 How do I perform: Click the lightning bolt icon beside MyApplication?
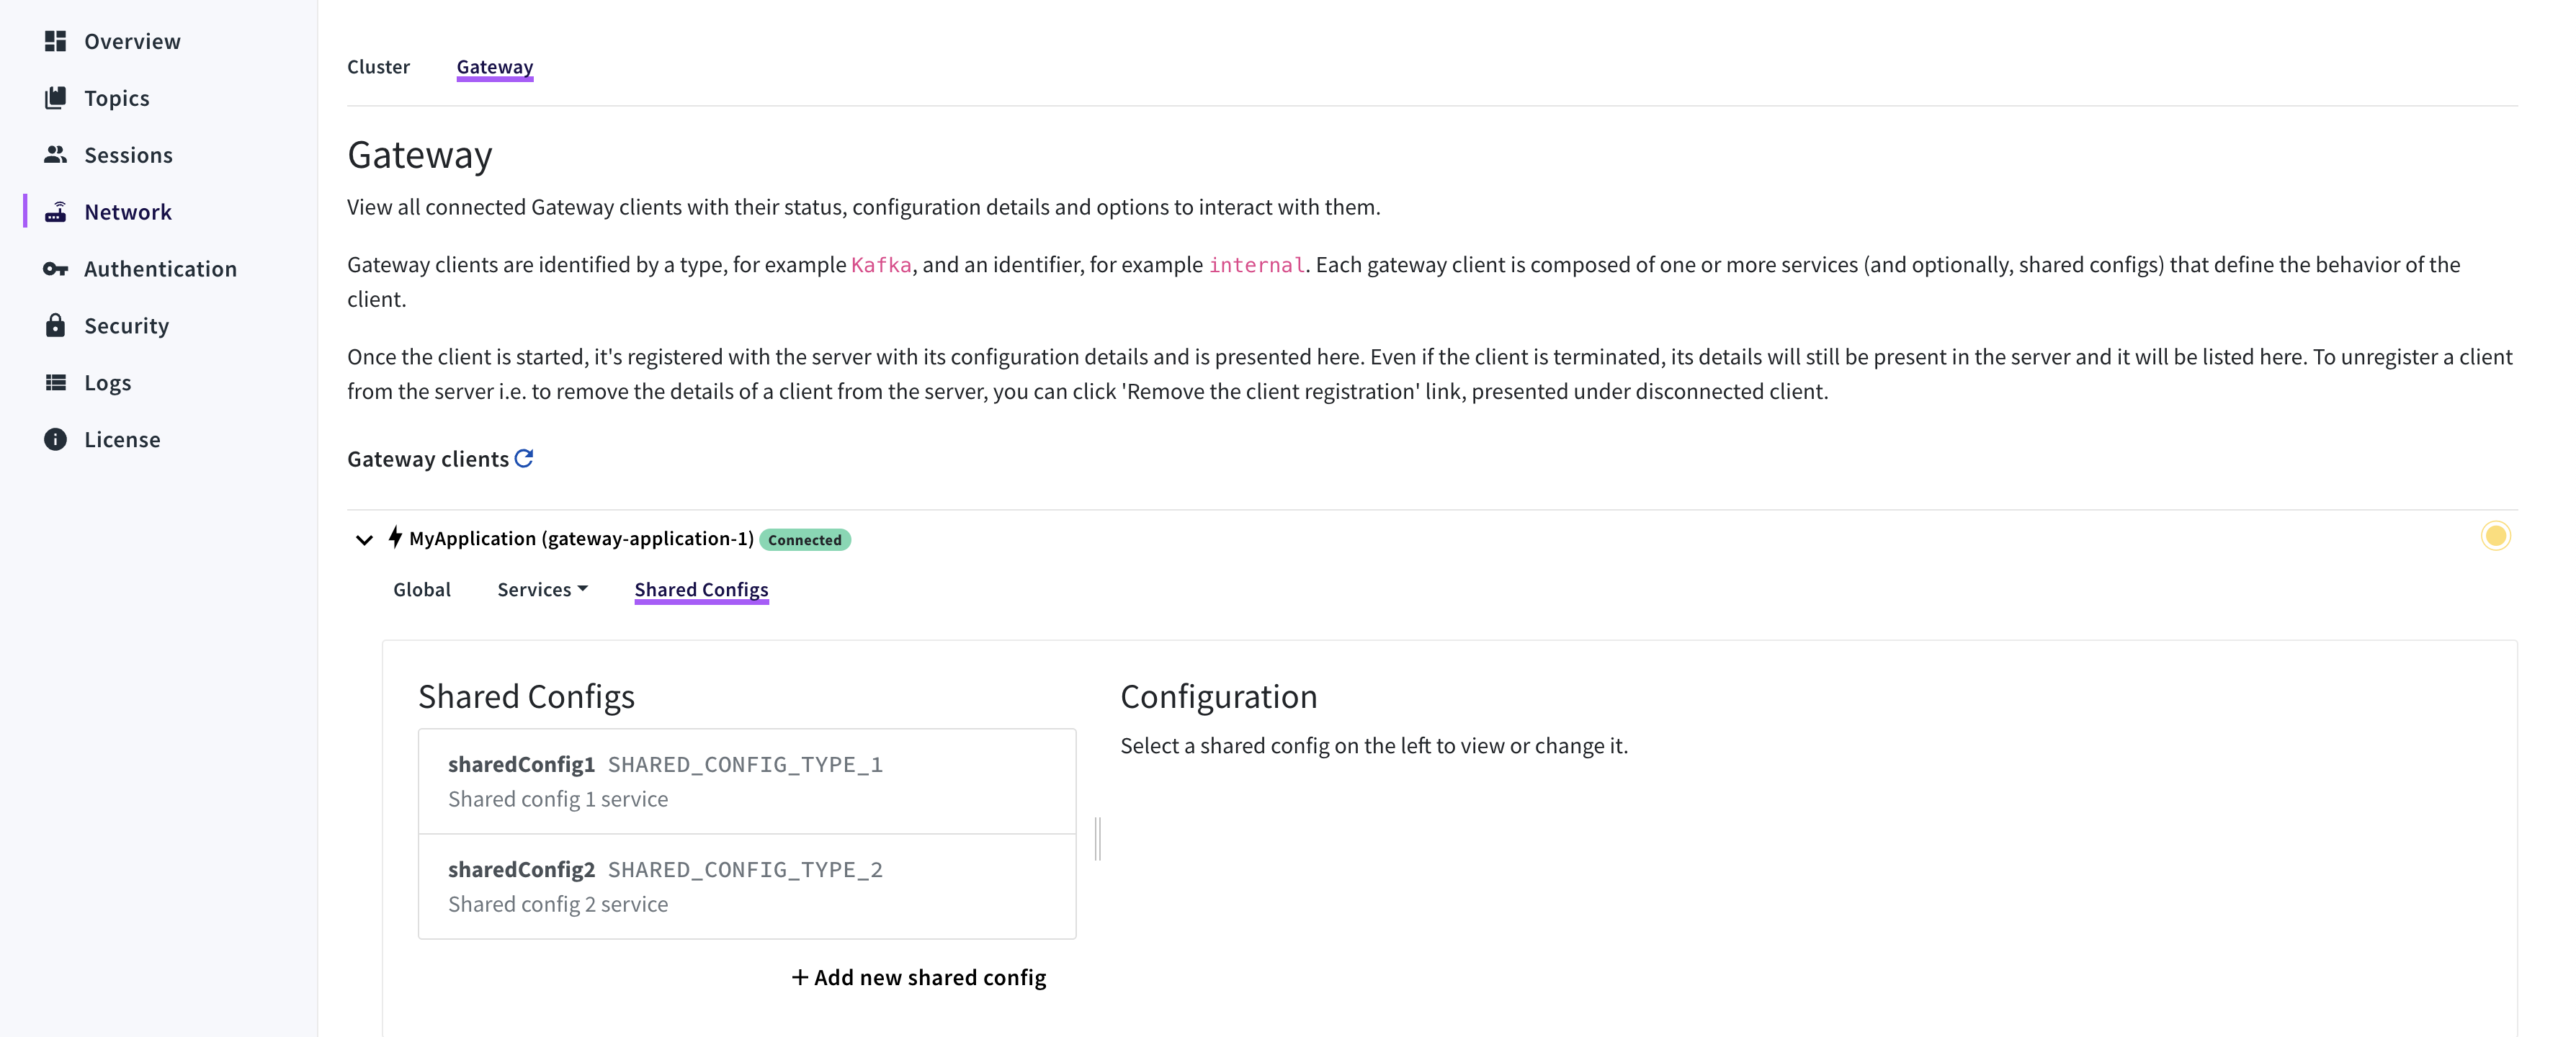coord(396,538)
